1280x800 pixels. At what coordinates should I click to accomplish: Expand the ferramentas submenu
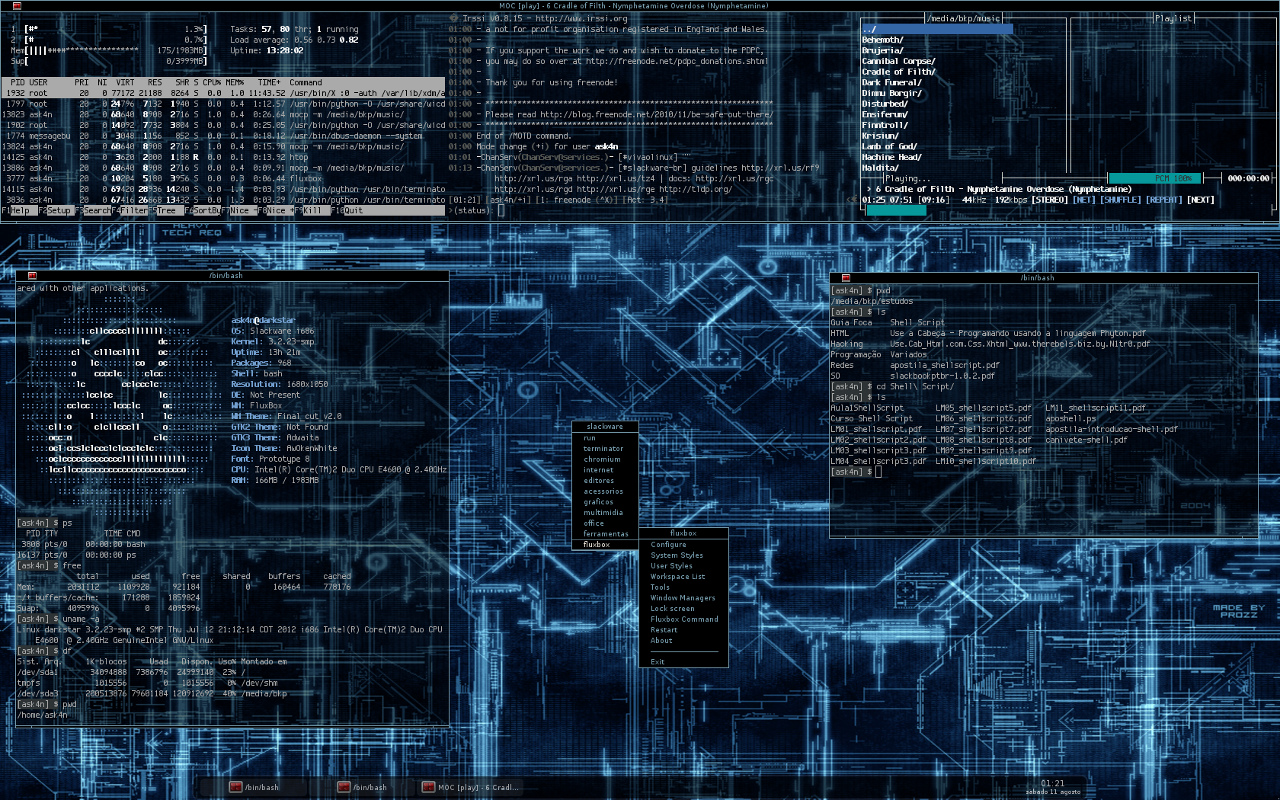click(x=604, y=534)
